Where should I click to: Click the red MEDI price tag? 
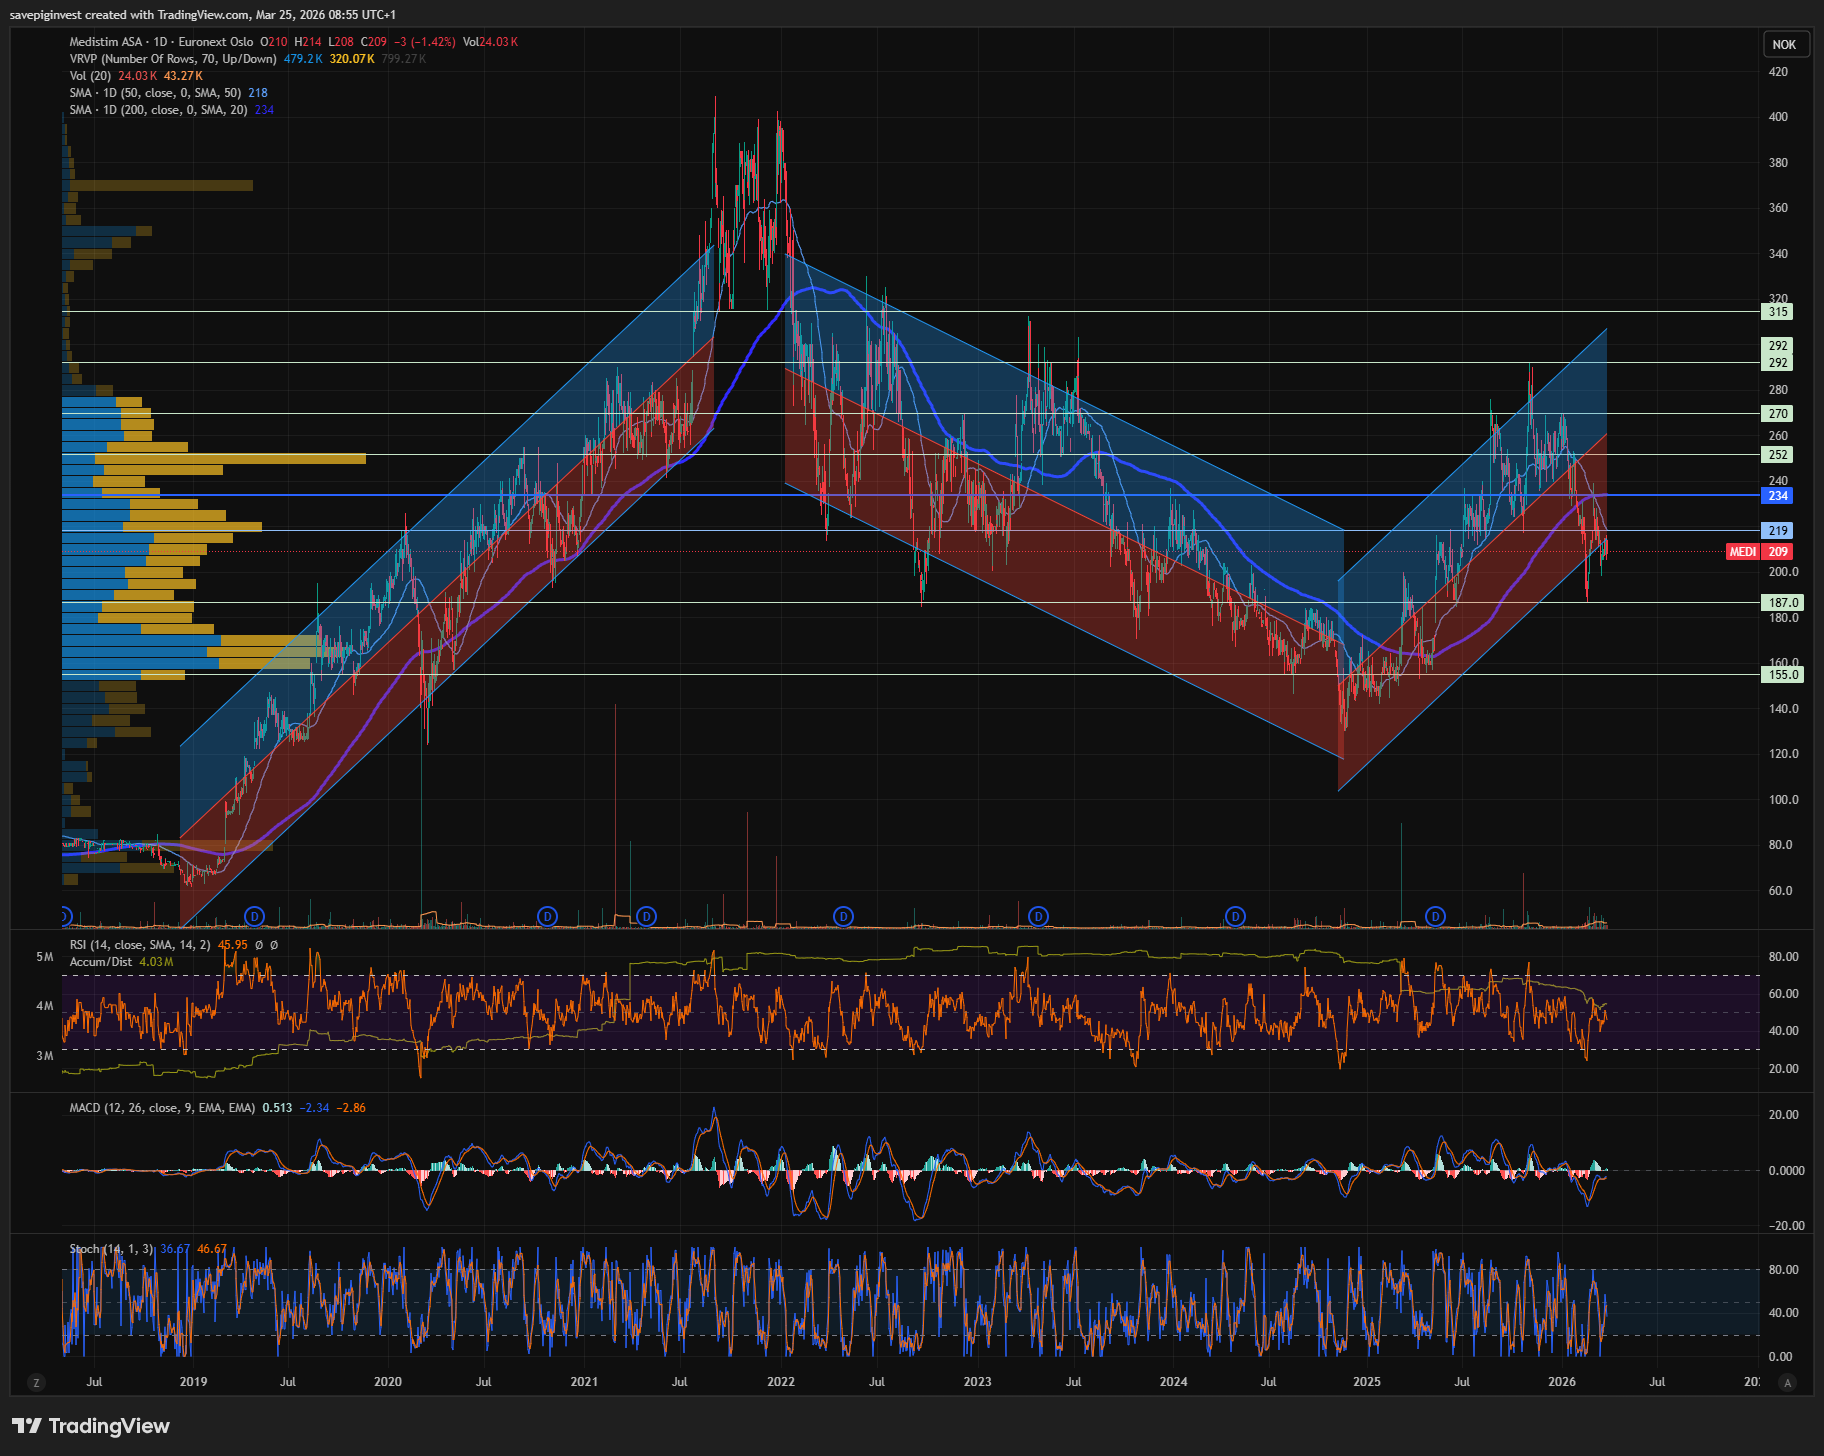tap(1742, 552)
